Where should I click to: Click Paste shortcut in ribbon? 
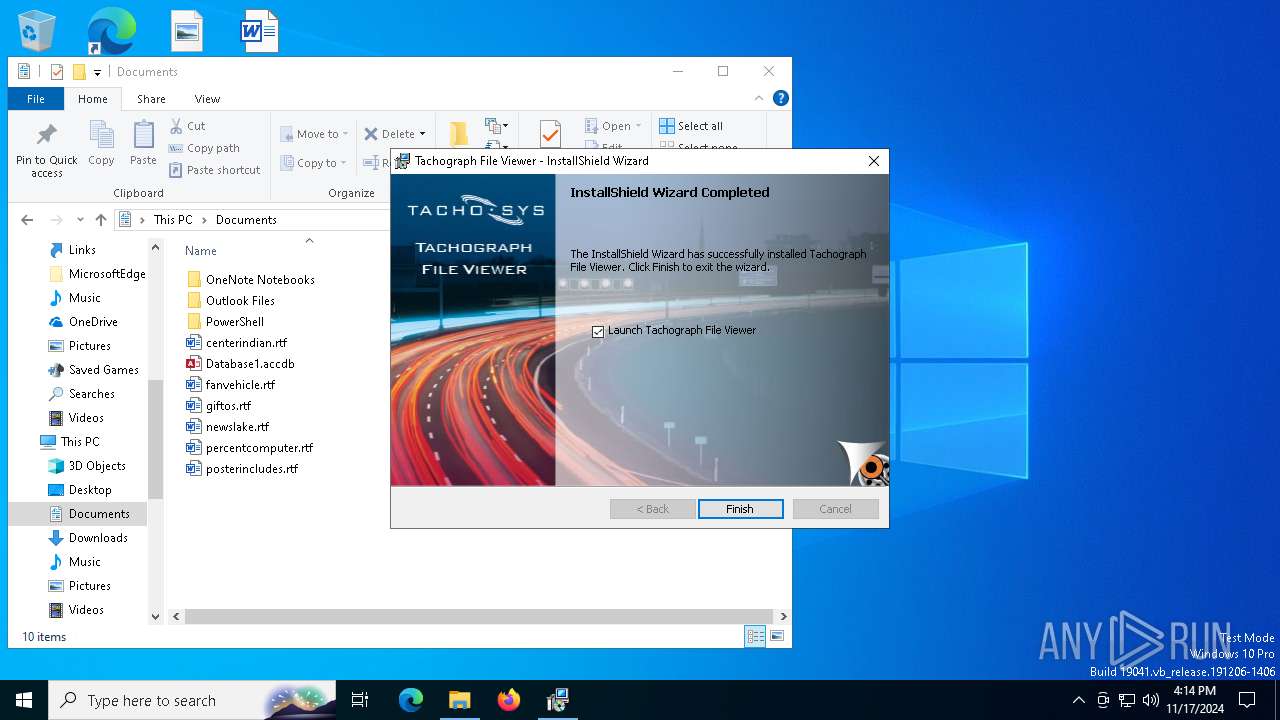coord(215,170)
